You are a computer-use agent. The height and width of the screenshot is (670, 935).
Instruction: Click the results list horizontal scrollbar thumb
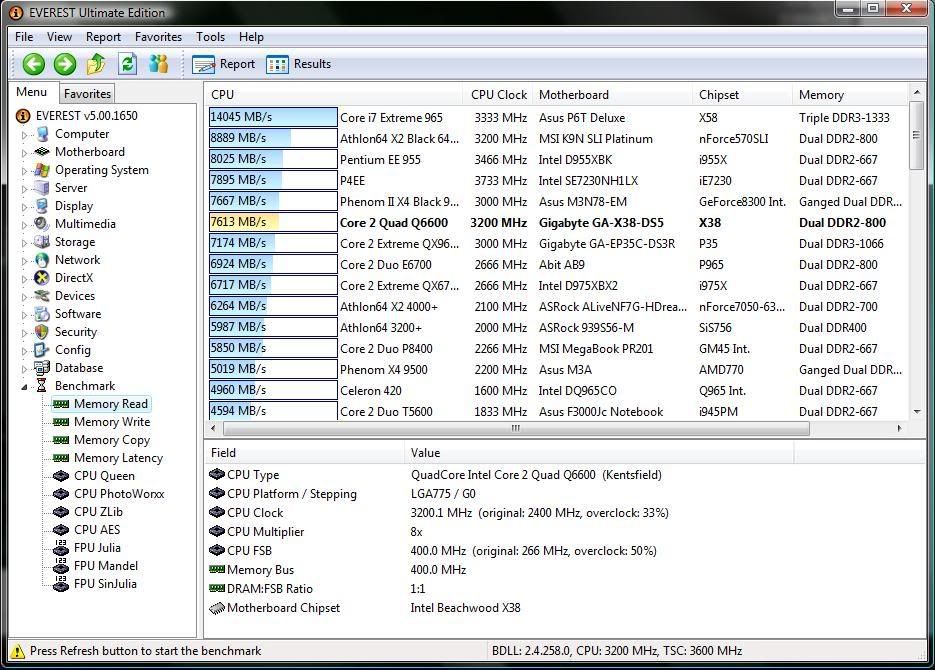(516, 428)
